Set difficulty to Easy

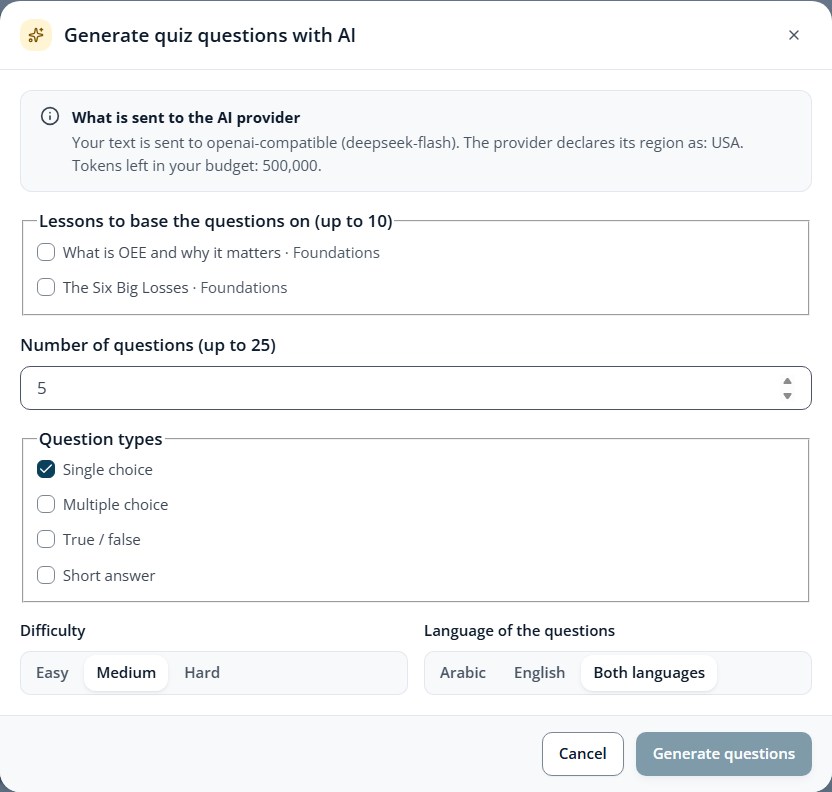pos(52,673)
